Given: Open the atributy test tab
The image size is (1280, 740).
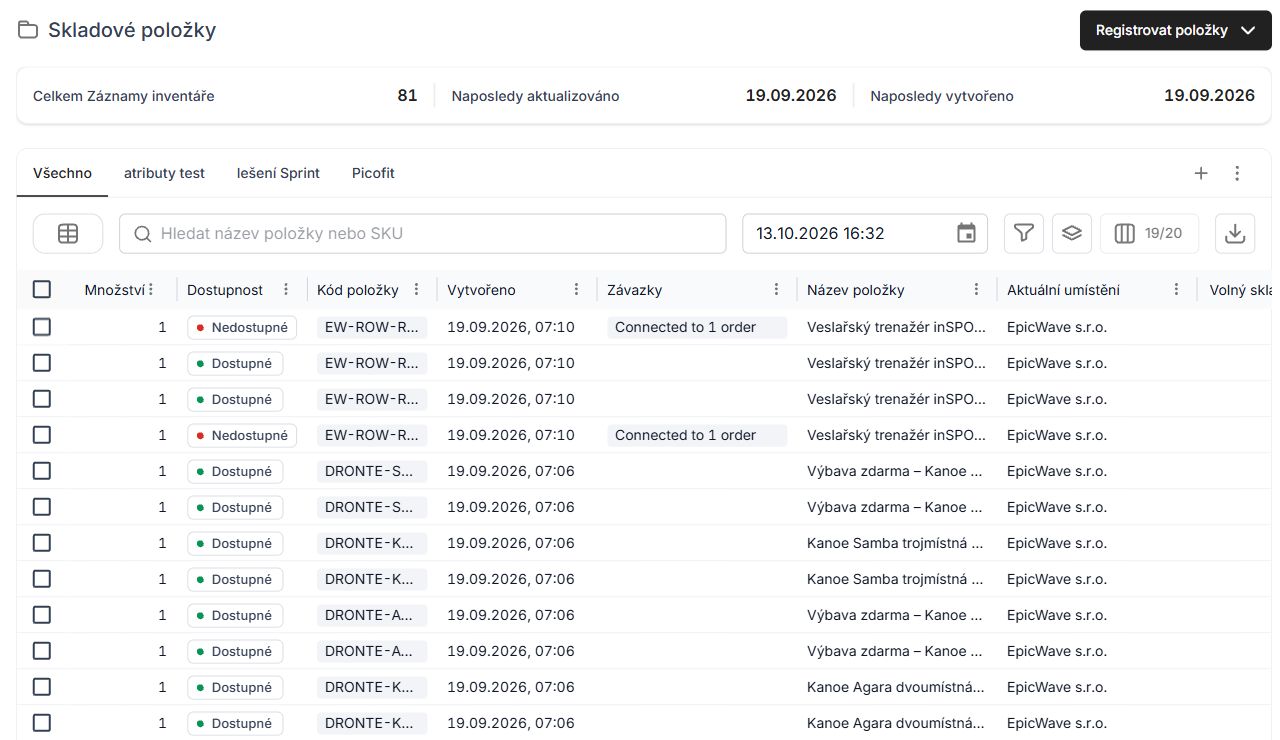Looking at the screenshot, I should (164, 173).
